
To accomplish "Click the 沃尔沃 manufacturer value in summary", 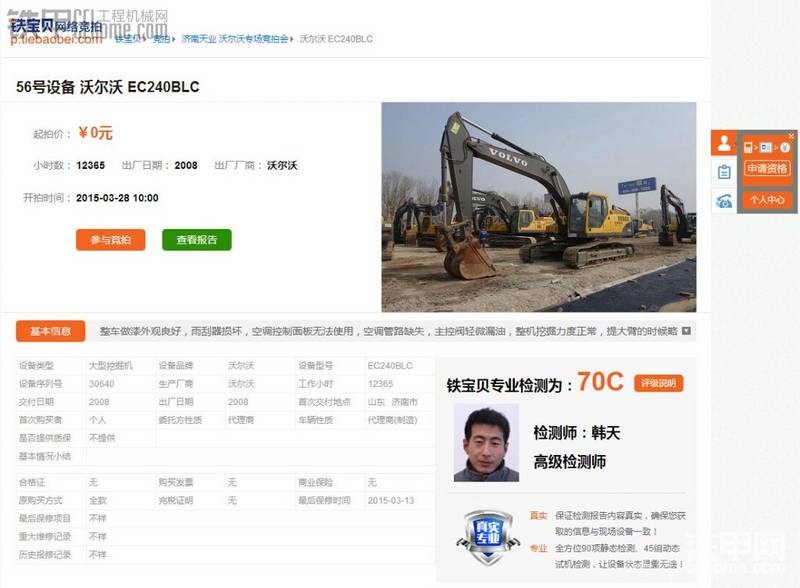I will click(282, 165).
